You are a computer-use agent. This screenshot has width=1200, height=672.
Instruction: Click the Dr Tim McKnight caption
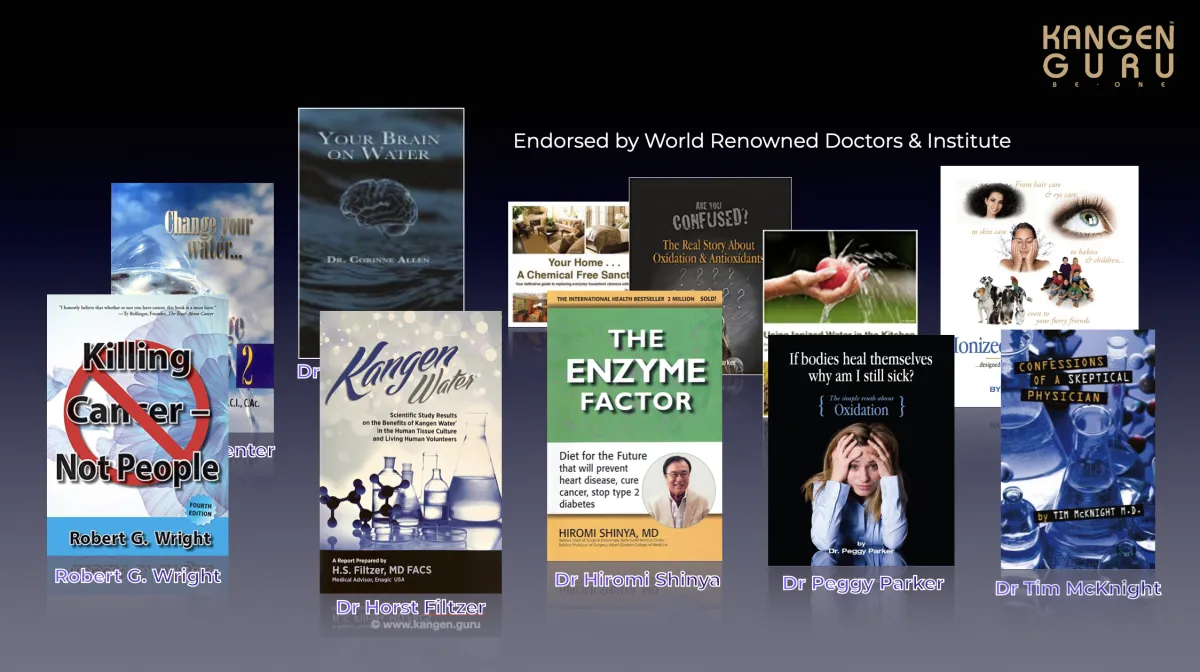(1078, 588)
